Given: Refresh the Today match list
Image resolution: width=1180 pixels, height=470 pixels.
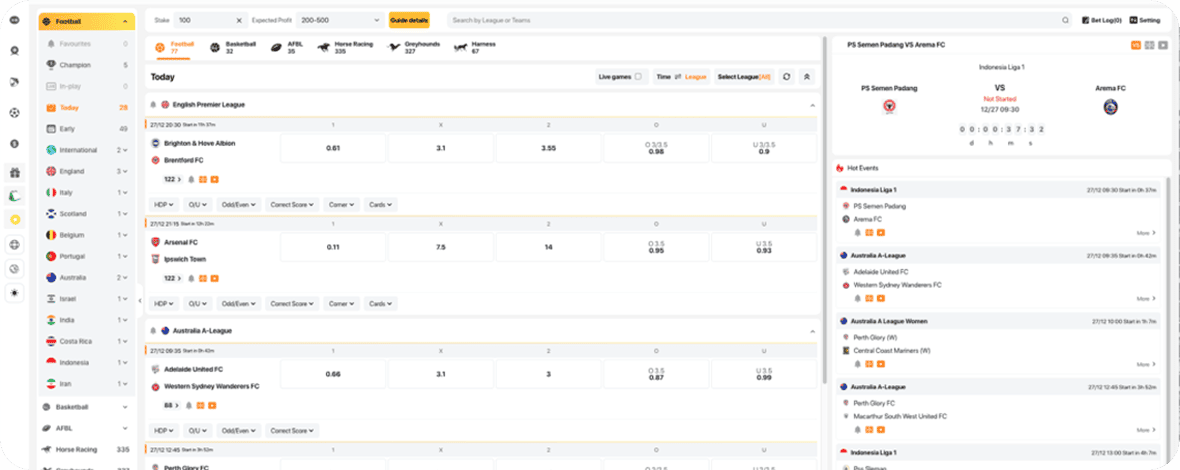Looking at the screenshot, I should pos(786,77).
